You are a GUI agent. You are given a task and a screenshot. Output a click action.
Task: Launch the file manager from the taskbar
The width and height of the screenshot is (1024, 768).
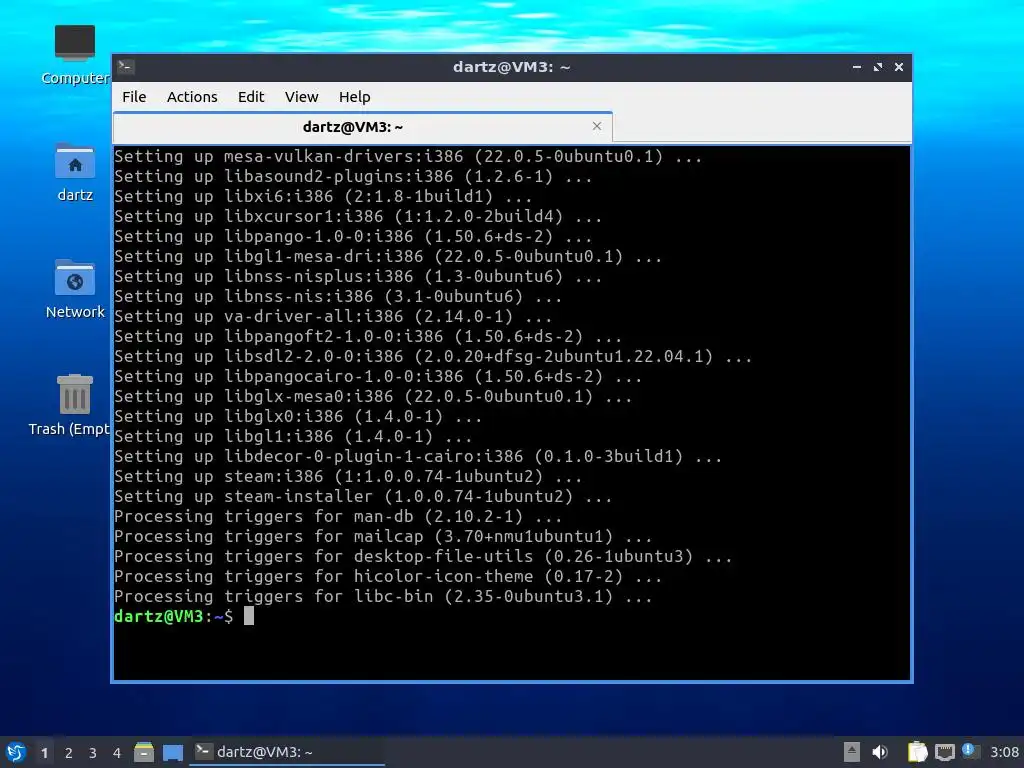click(144, 752)
